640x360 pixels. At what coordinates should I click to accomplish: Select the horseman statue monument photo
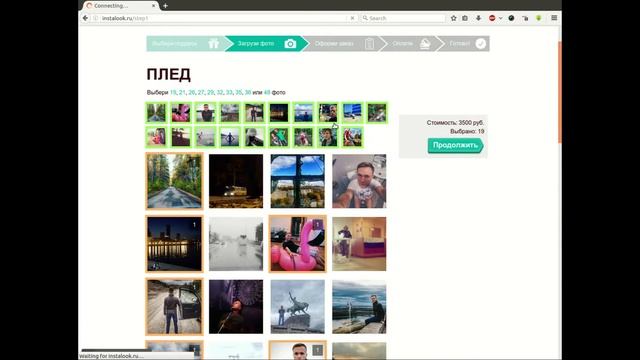pos(298,307)
